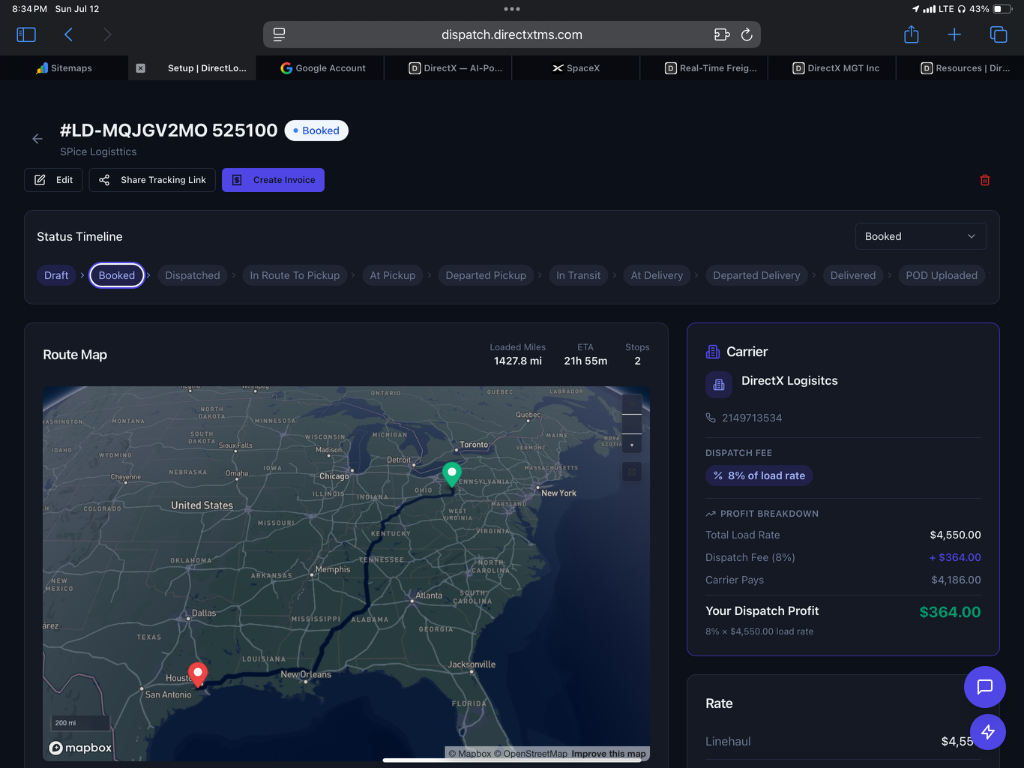Viewport: 1024px width, 768px height.
Task: Open the Safari share sheet
Action: click(x=911, y=34)
